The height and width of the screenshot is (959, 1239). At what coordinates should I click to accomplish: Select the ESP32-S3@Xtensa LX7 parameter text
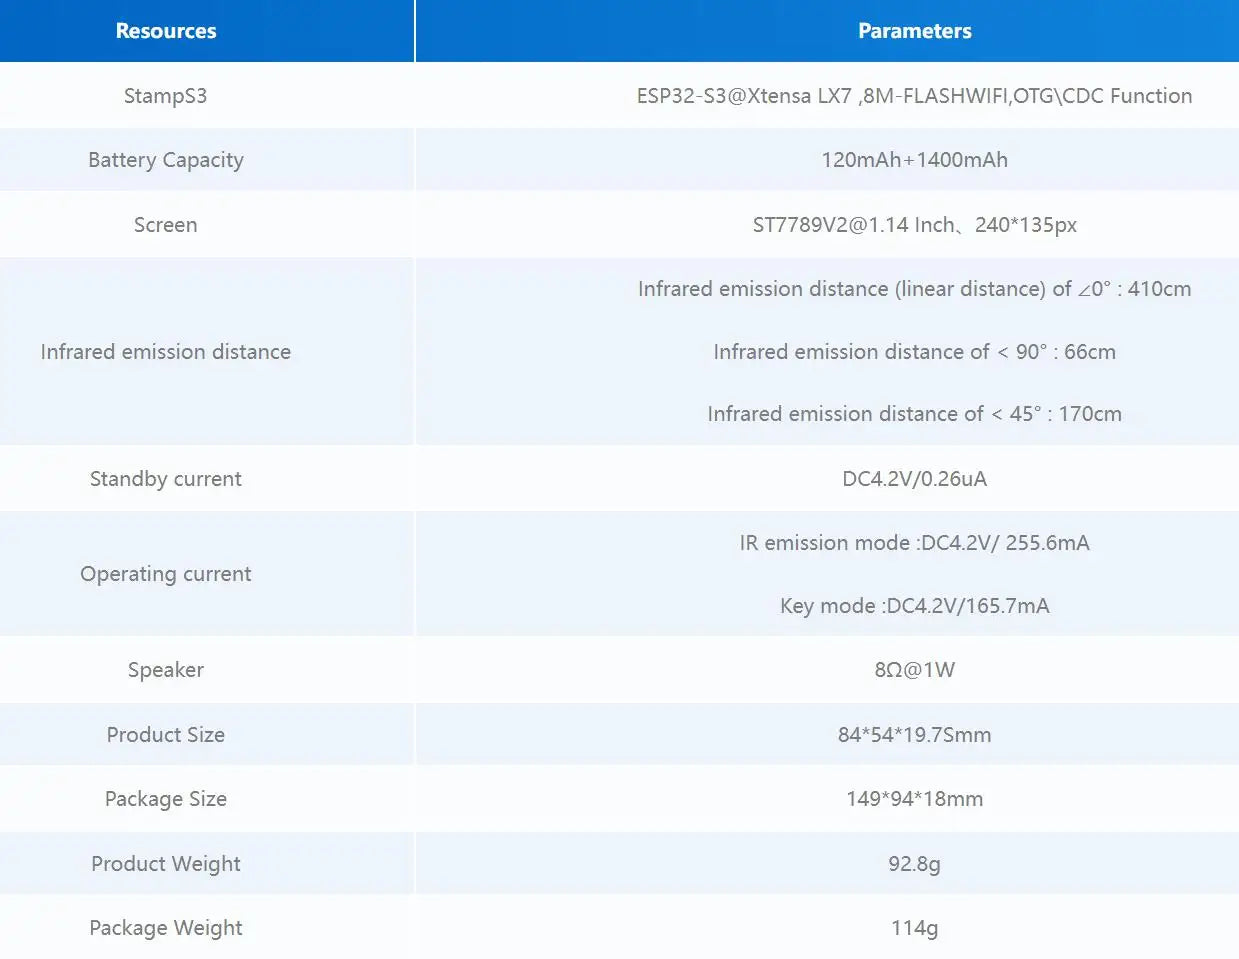coord(914,96)
